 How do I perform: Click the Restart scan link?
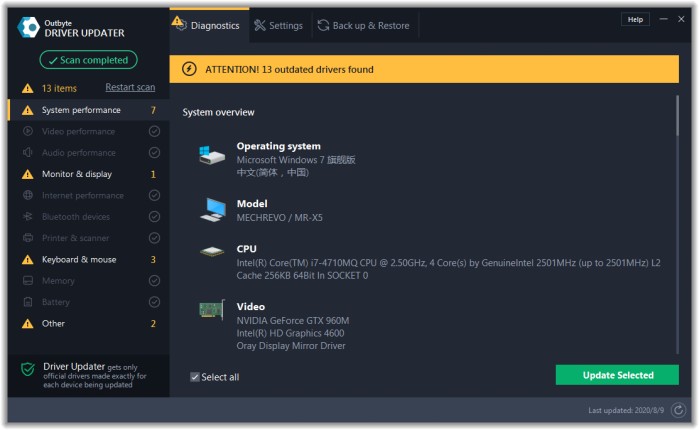(130, 87)
